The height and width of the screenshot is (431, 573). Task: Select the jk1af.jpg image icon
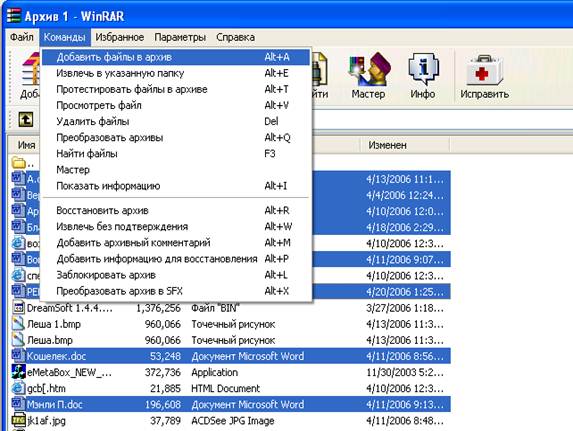18,420
